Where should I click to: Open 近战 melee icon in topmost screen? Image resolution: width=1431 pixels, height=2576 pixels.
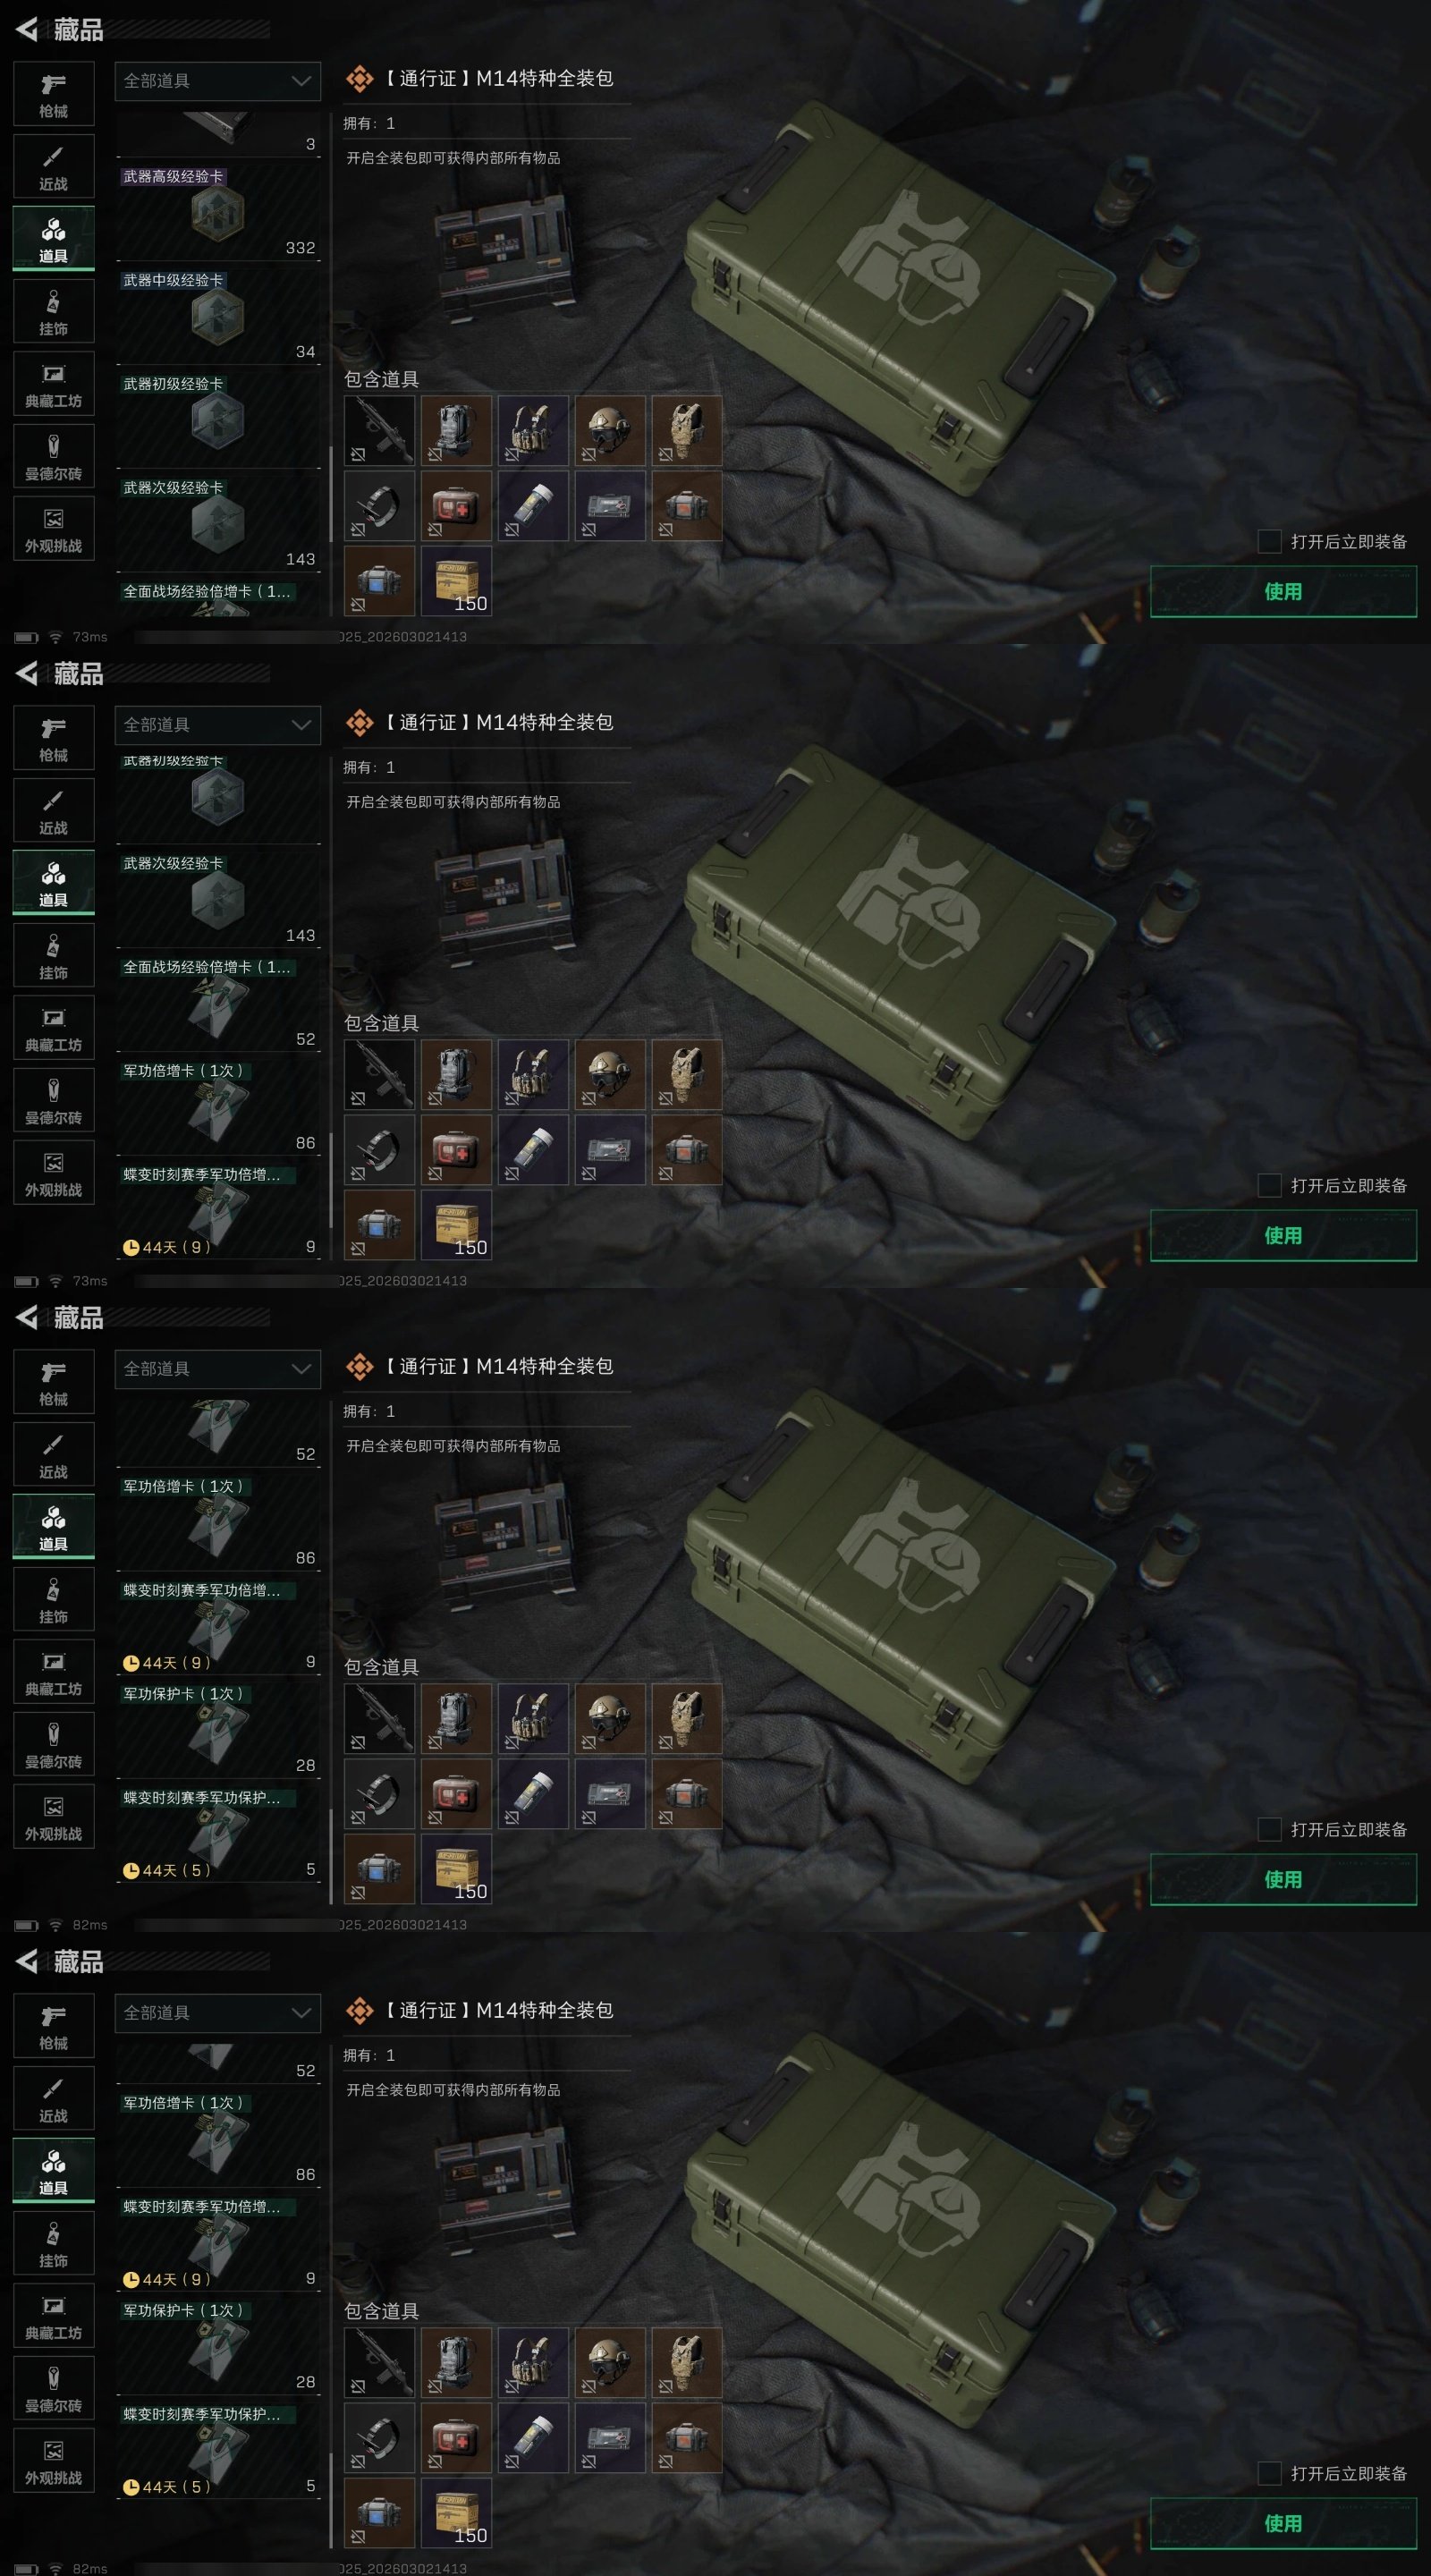[x=54, y=167]
